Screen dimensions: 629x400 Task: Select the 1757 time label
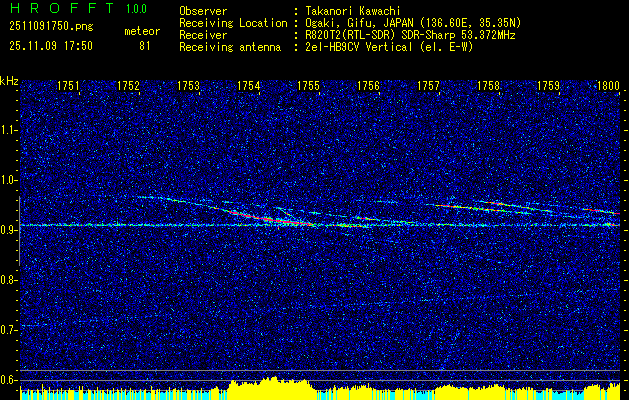coord(428,86)
